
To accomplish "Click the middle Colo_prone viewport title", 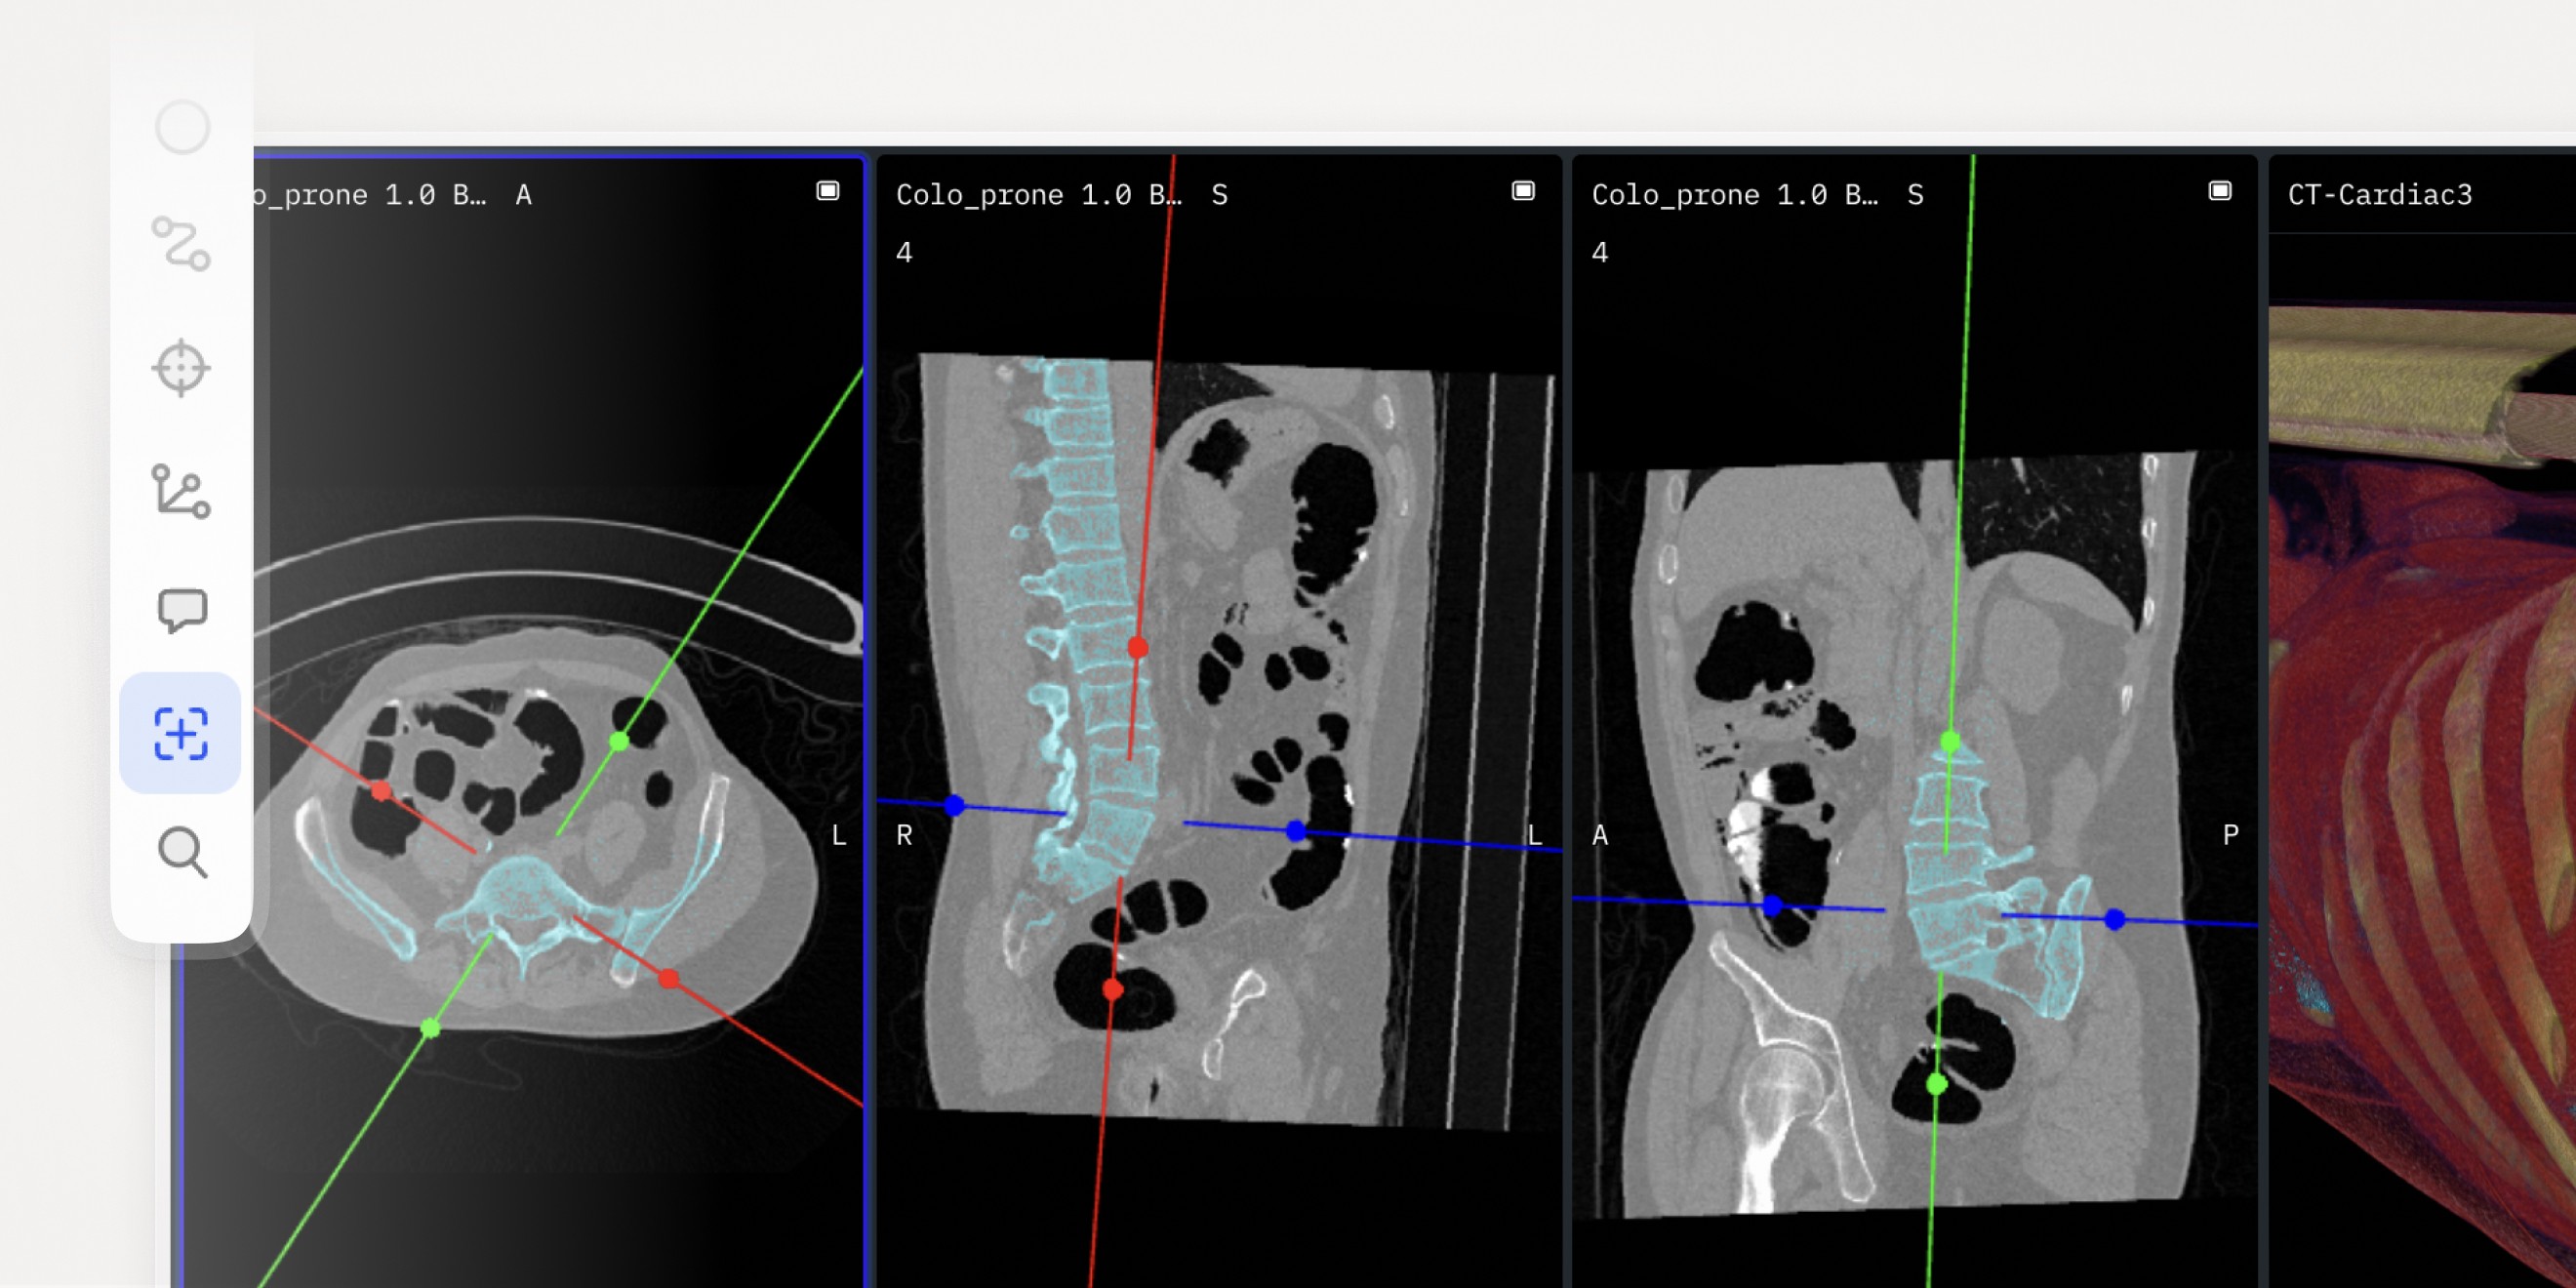I will tap(1039, 195).
